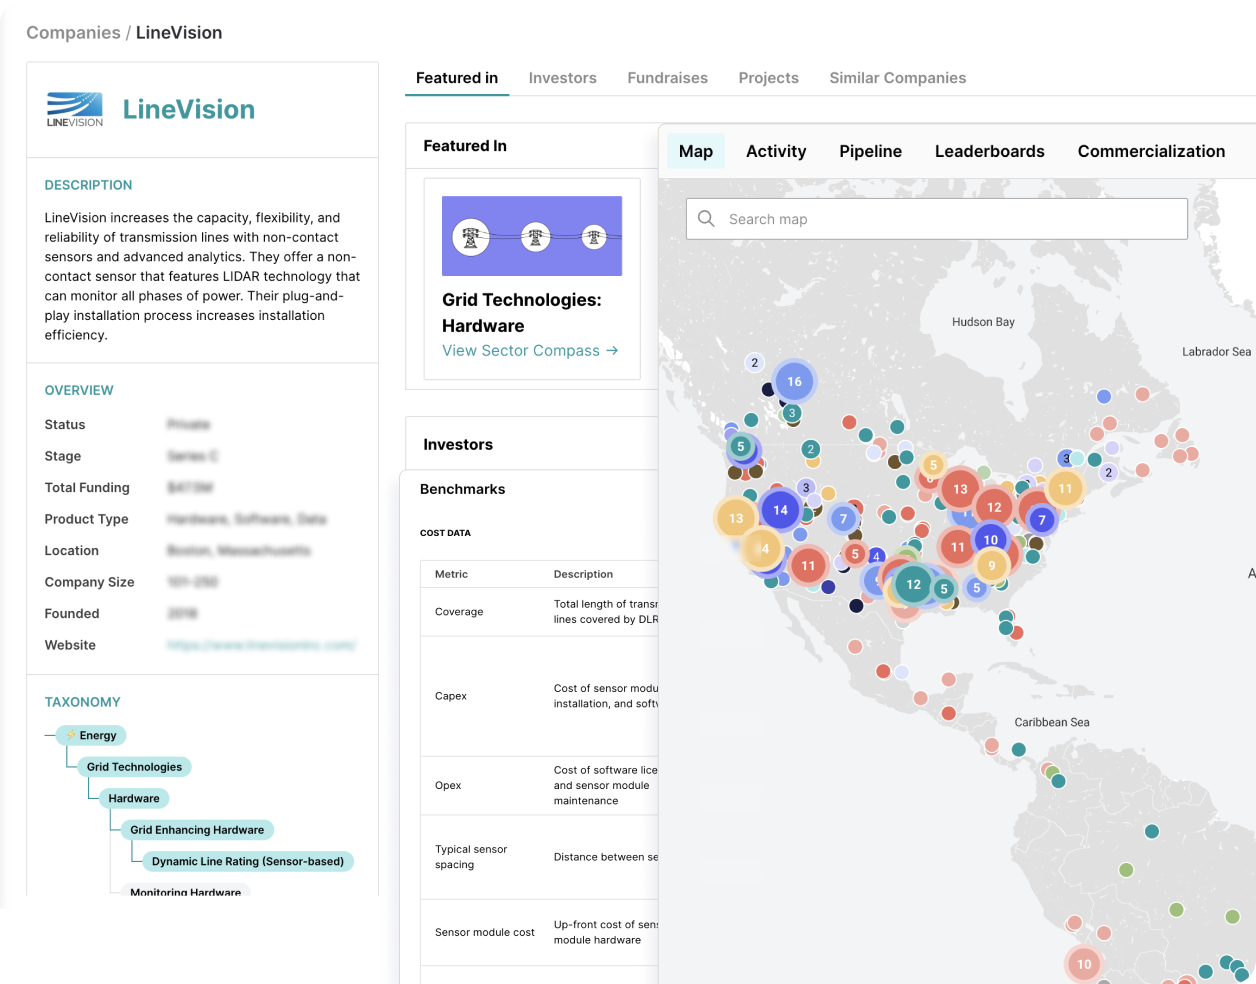Screen dimensions: 1256x984
Task: Open map cluster marker labeled 16
Action: pyautogui.click(x=794, y=381)
